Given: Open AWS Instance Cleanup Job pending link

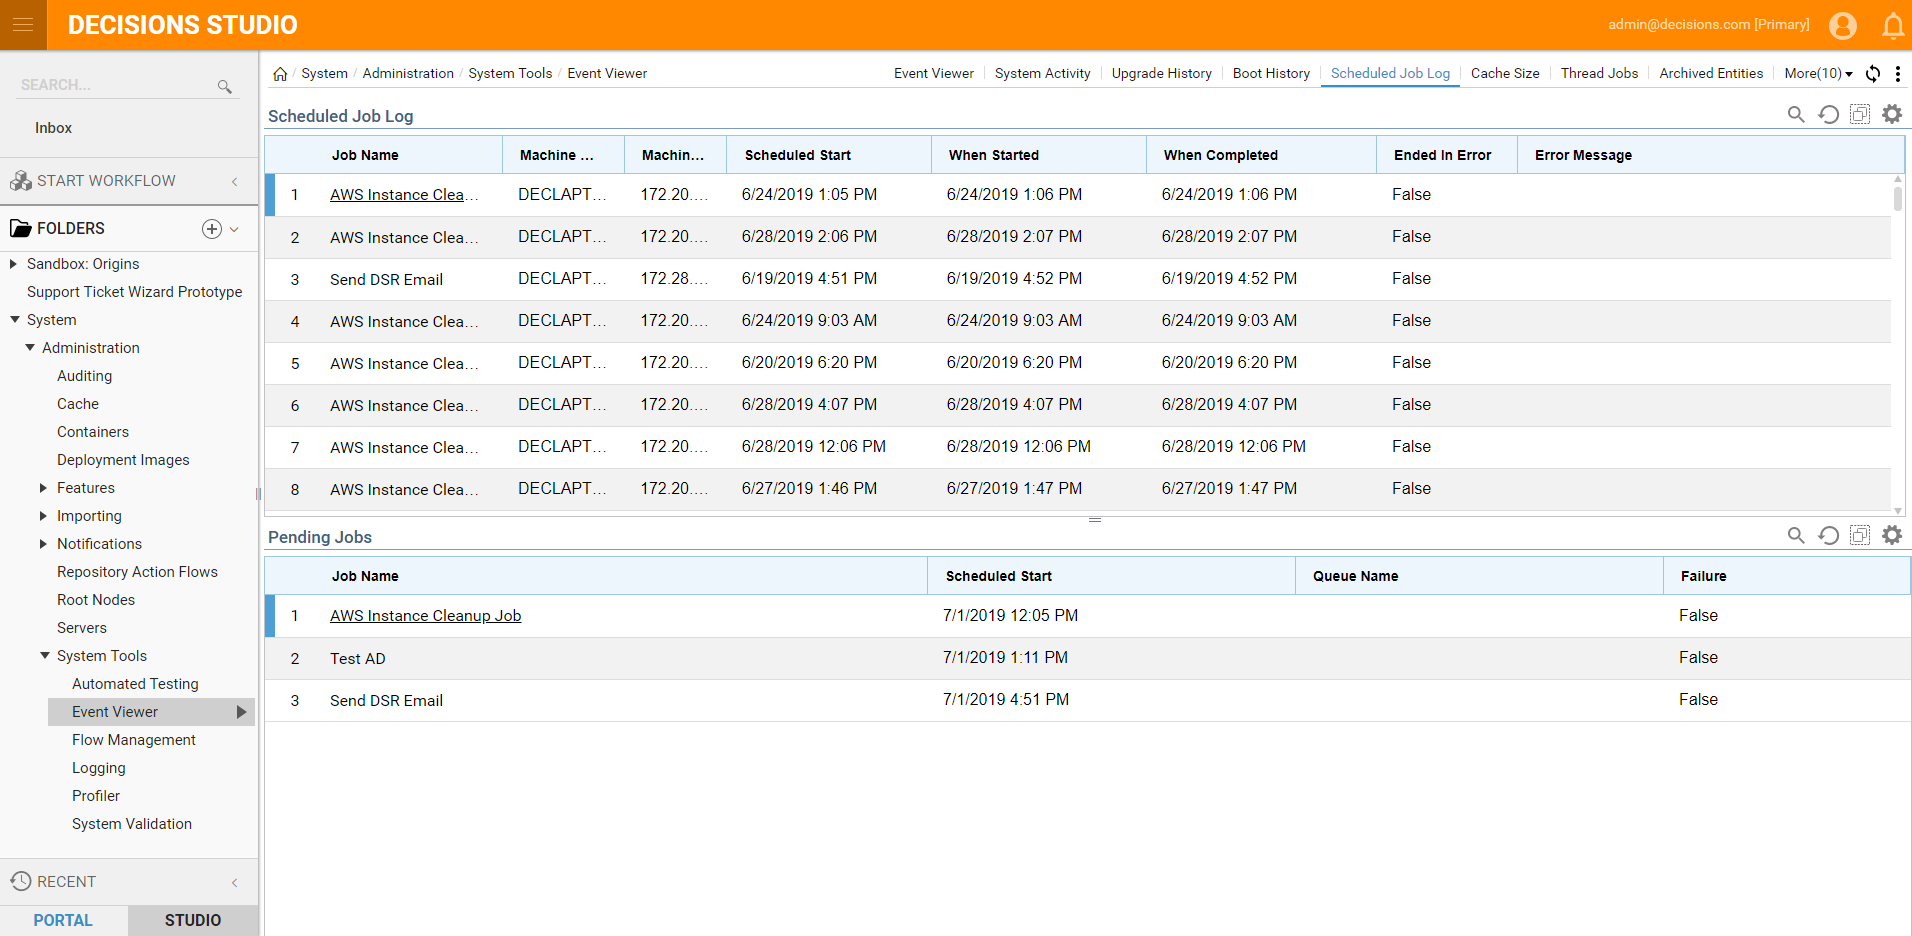Looking at the screenshot, I should point(426,616).
